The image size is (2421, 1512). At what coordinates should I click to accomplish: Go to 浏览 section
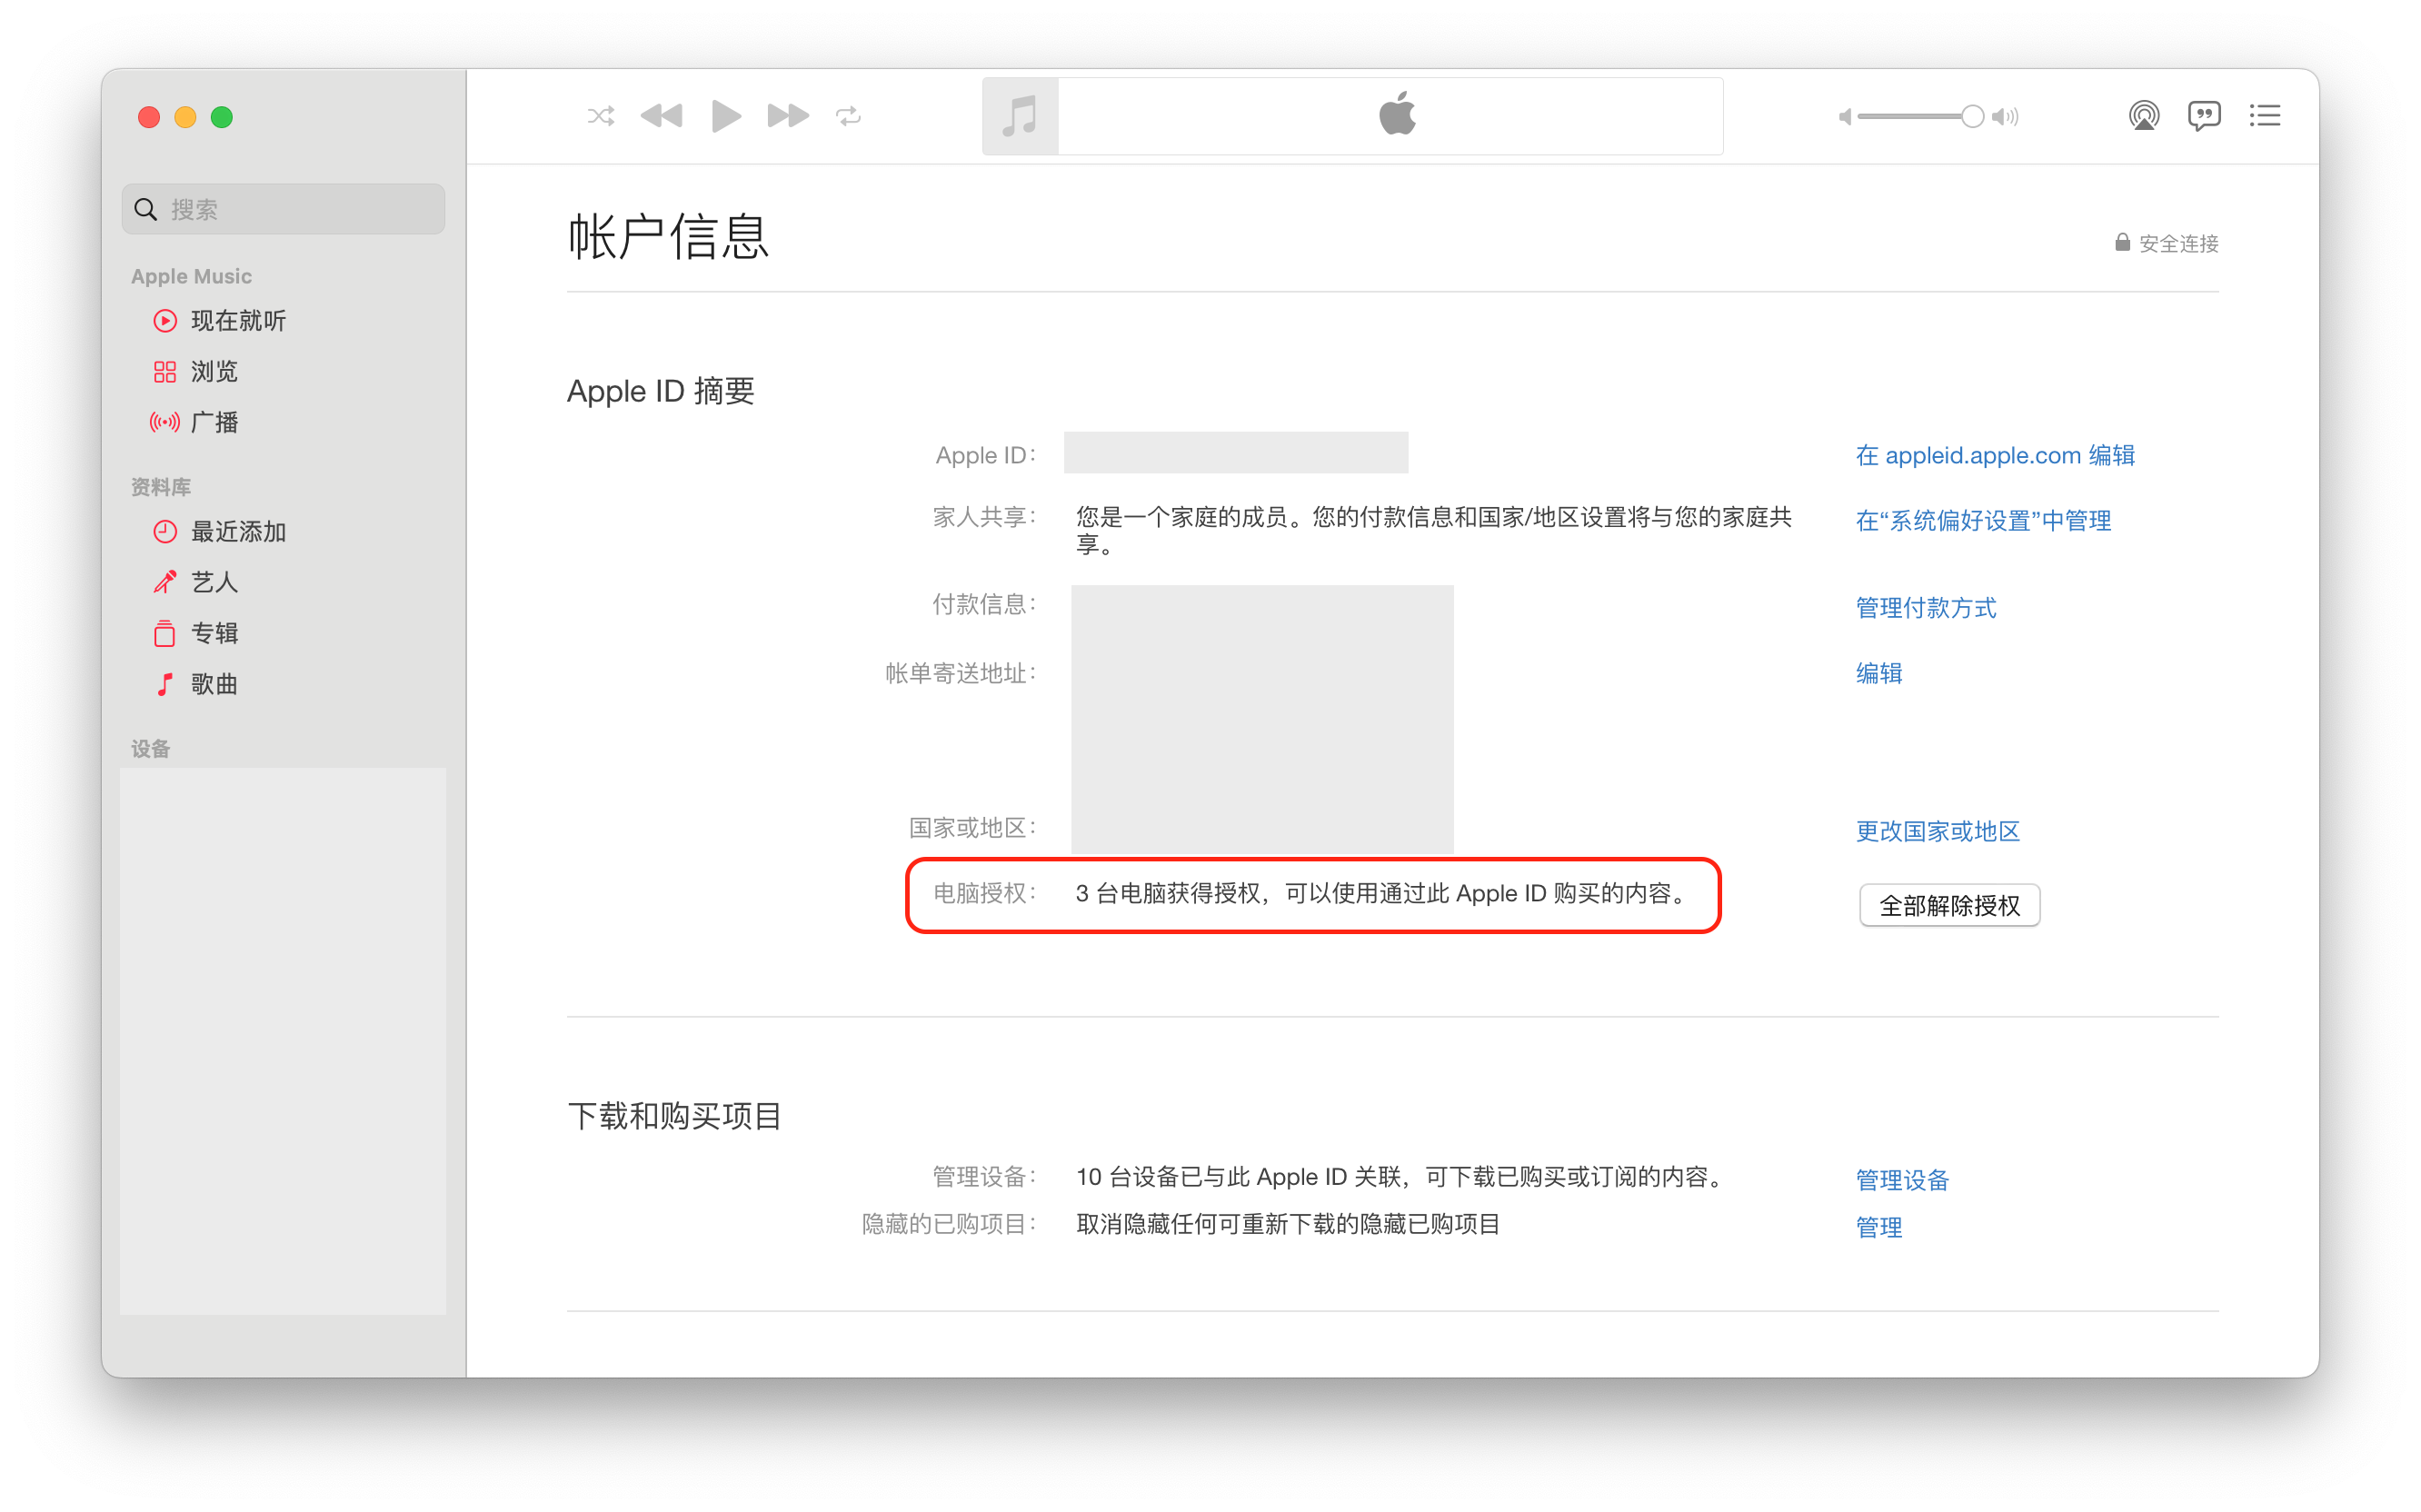214,372
